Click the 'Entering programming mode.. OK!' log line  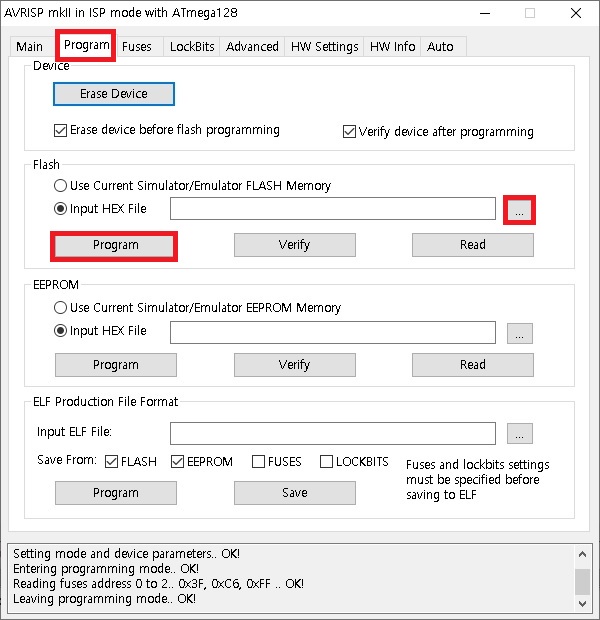click(x=106, y=569)
